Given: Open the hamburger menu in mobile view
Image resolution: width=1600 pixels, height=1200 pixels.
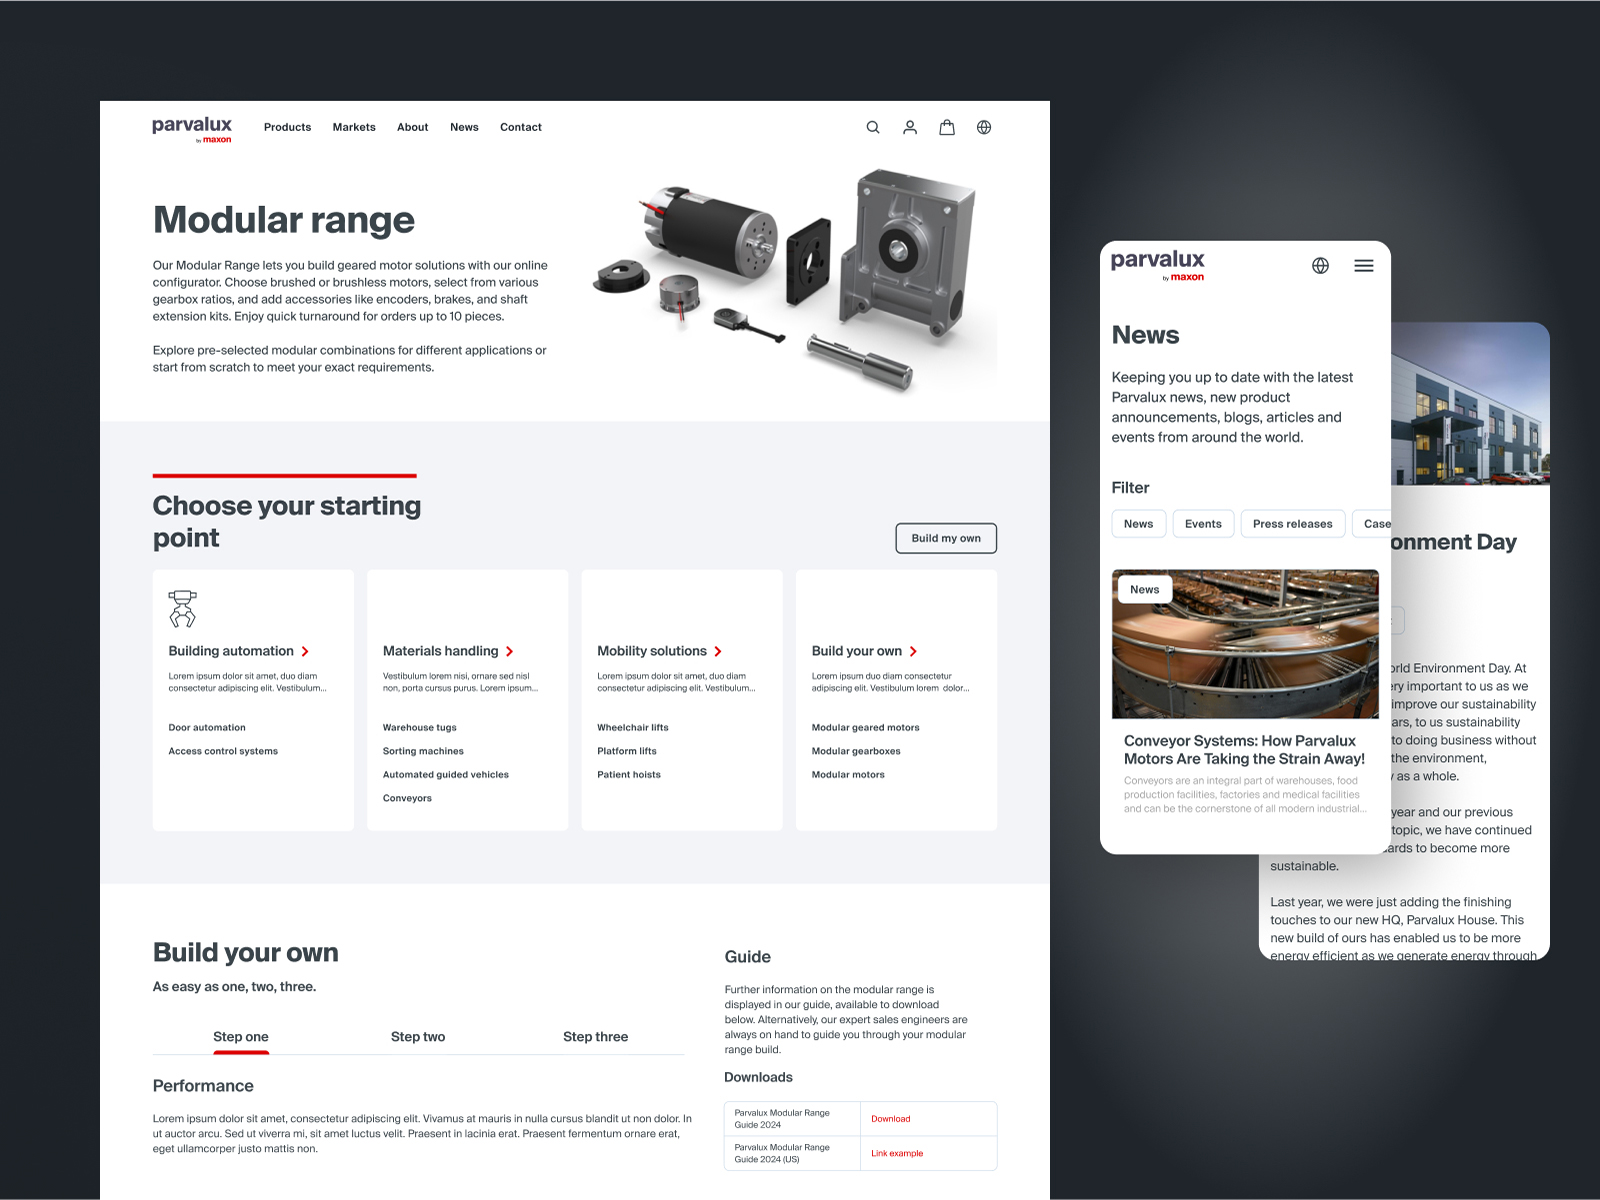Looking at the screenshot, I should (x=1364, y=265).
